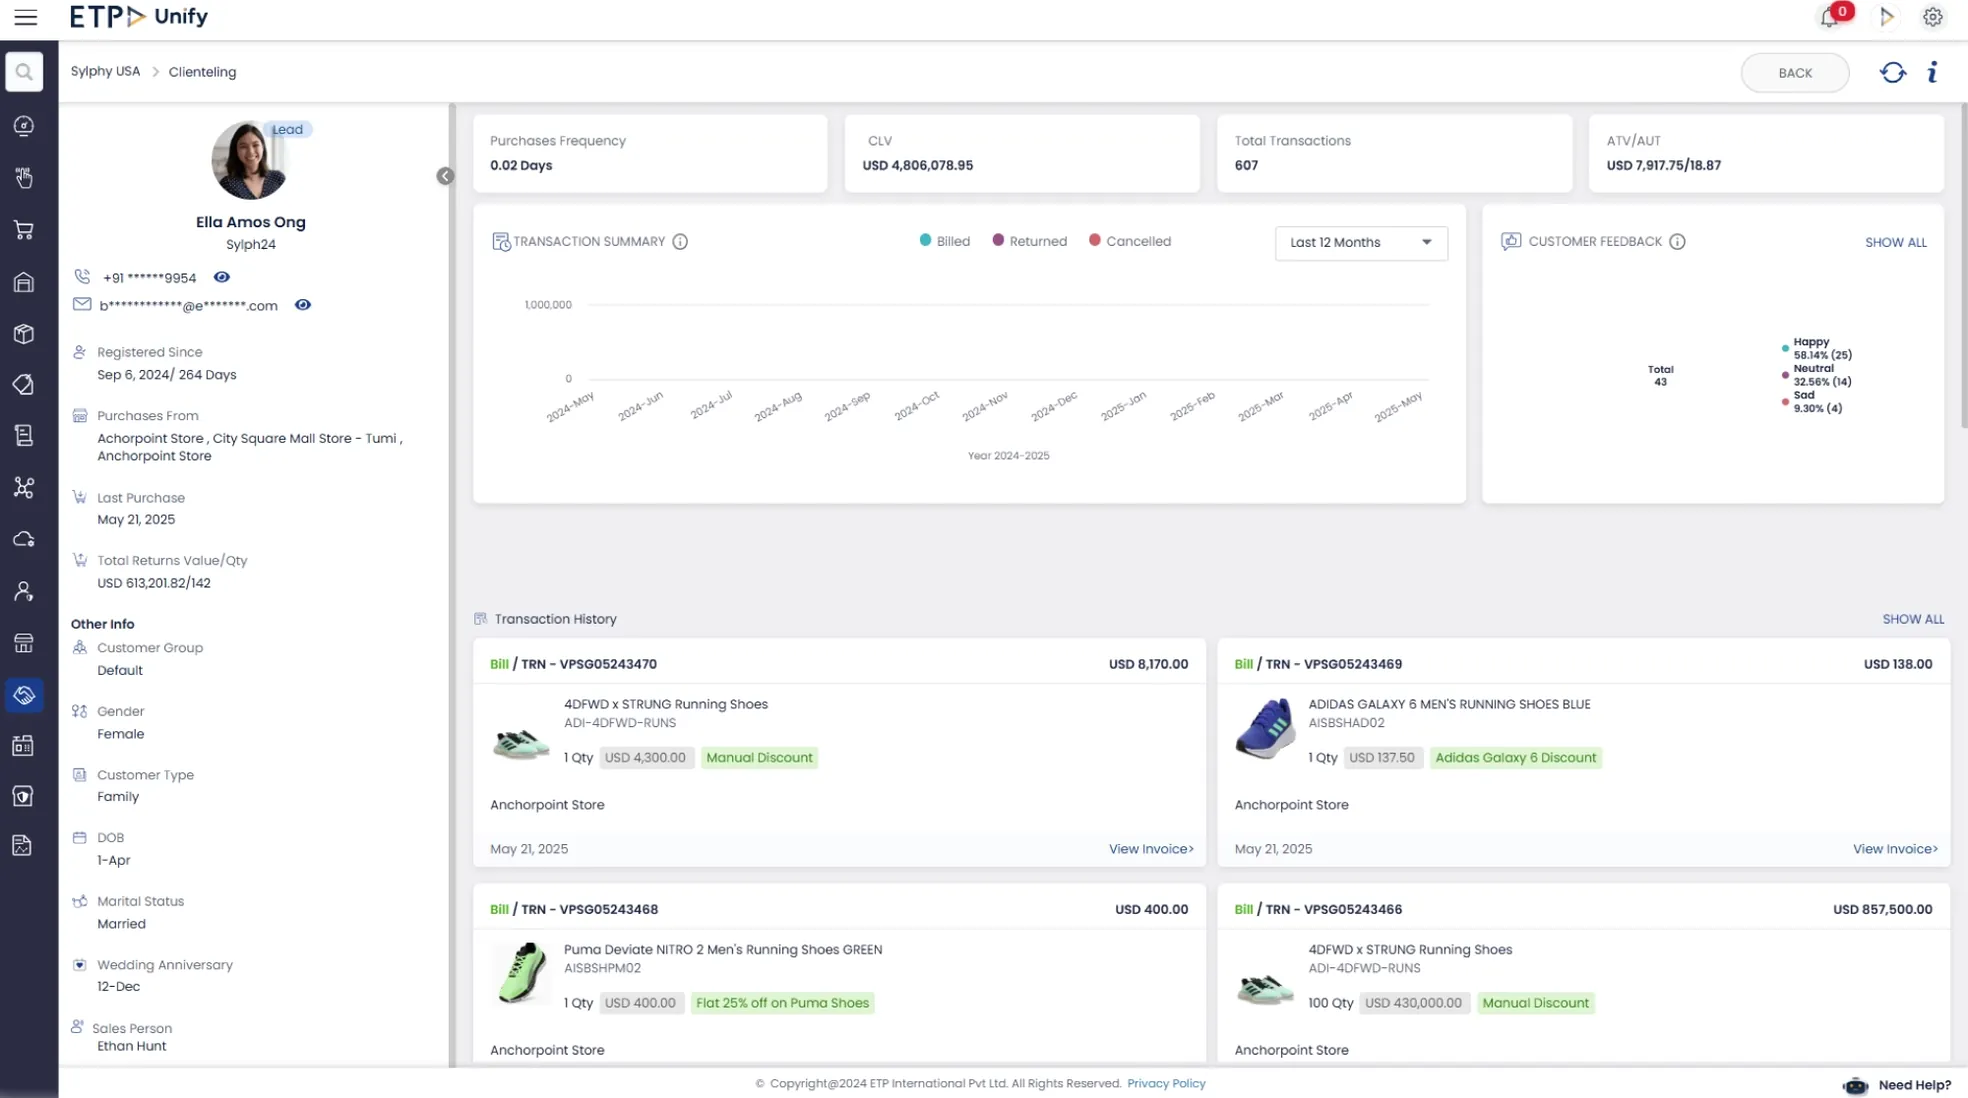Click the Happy legend dot in Customer Feedback
This screenshot has height=1098, width=1968.
pyautogui.click(x=1785, y=348)
